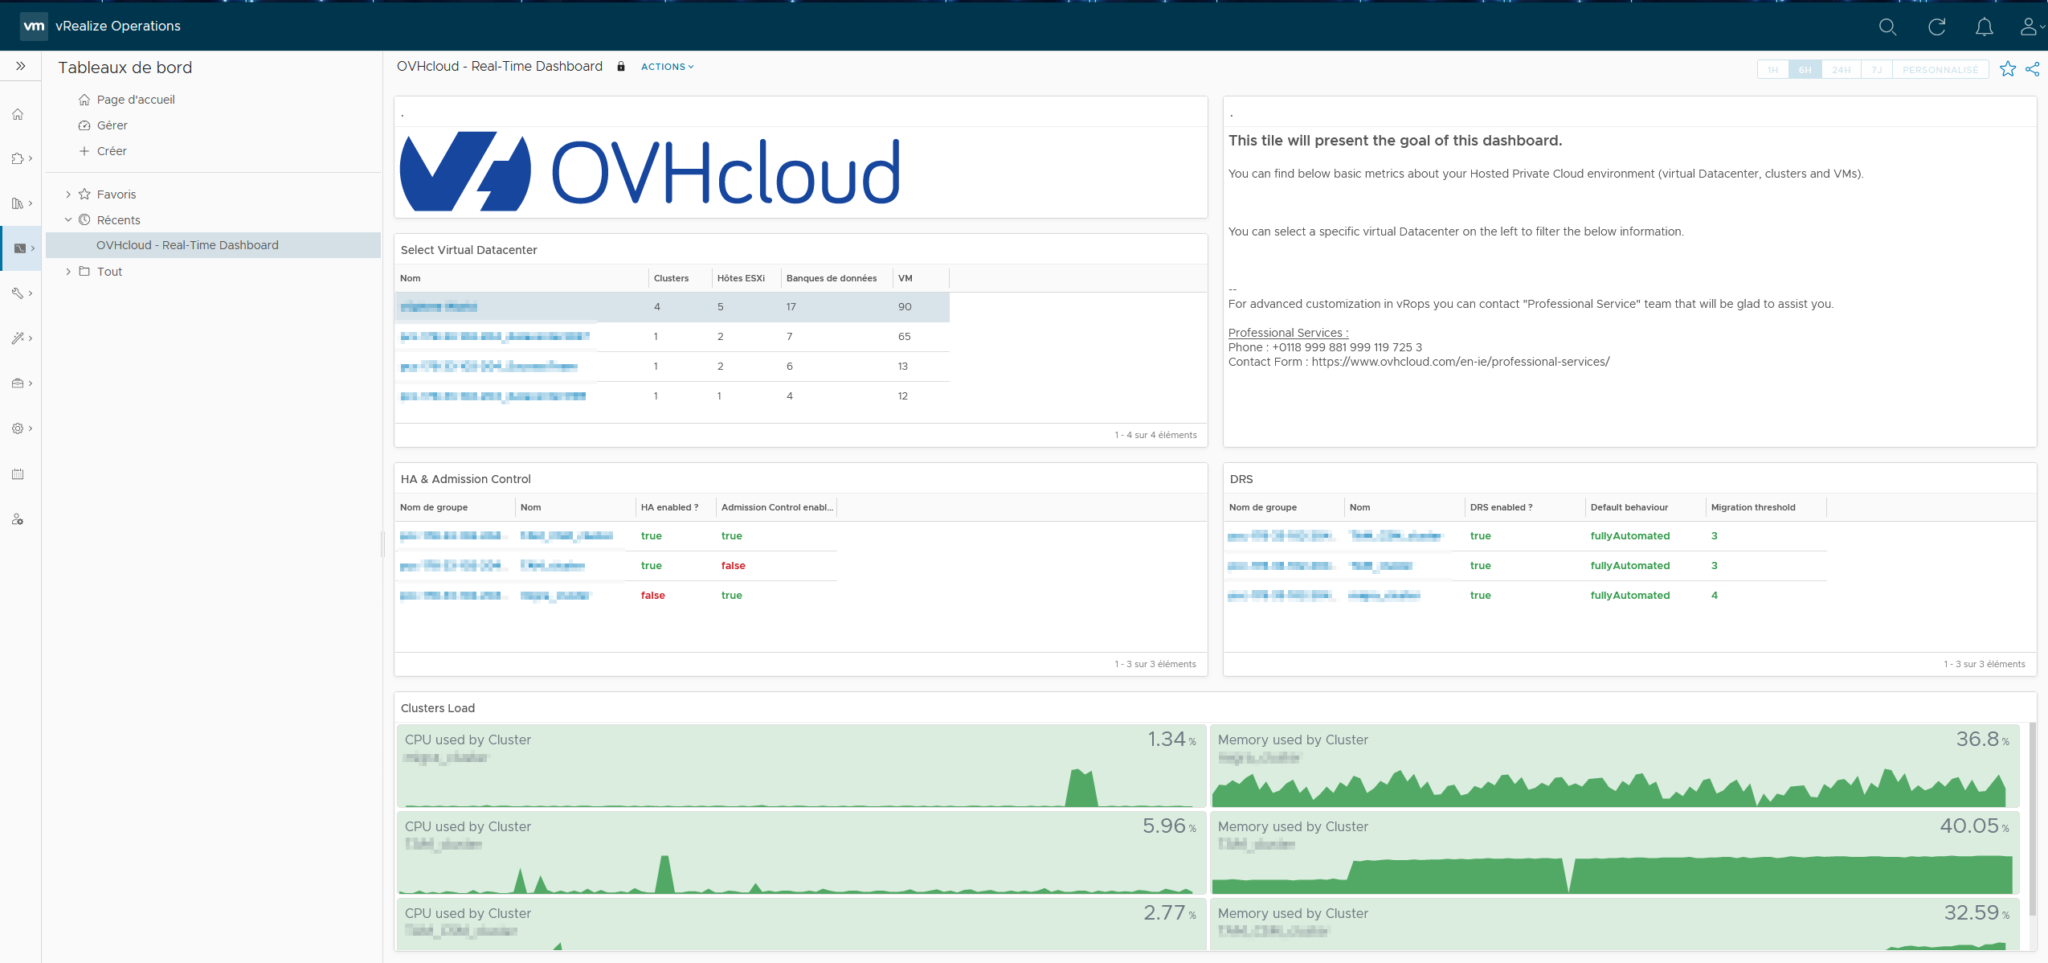Open the global search icon
This screenshot has width=2048, height=963.
pyautogui.click(x=1888, y=27)
